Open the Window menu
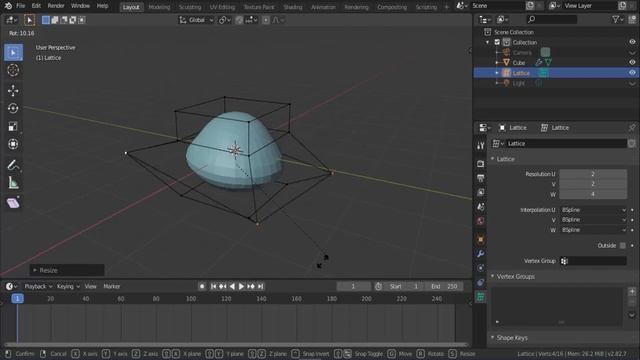Viewport: 640px width, 360px height. coord(80,6)
